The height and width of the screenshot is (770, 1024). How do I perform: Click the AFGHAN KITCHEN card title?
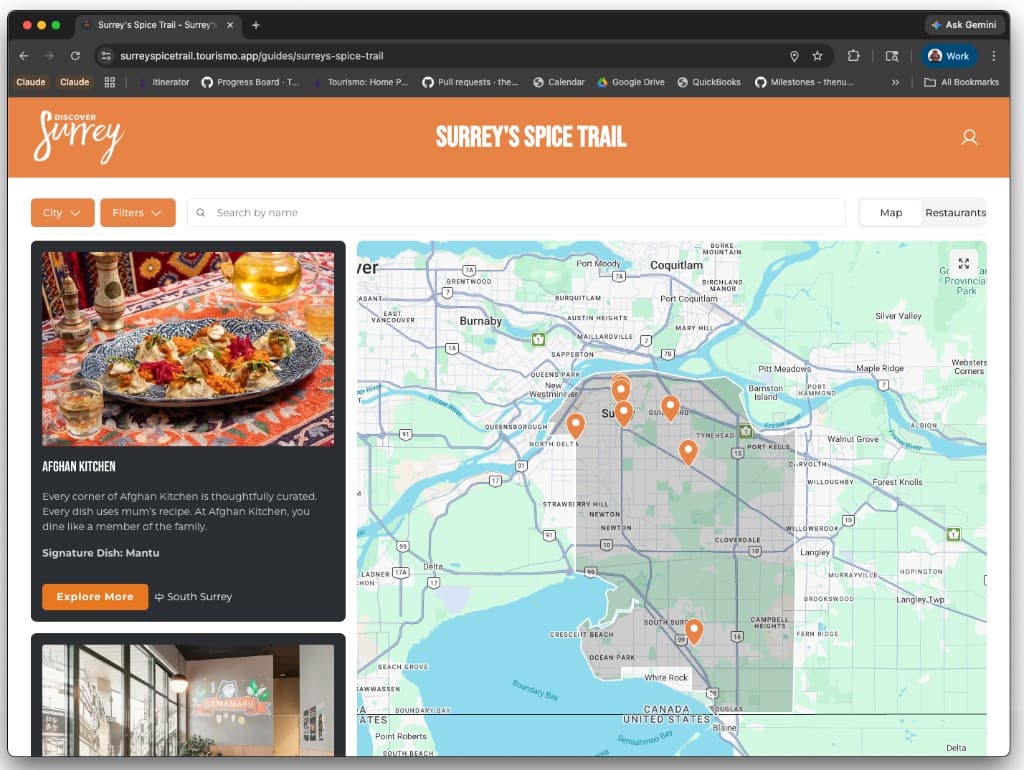click(78, 466)
